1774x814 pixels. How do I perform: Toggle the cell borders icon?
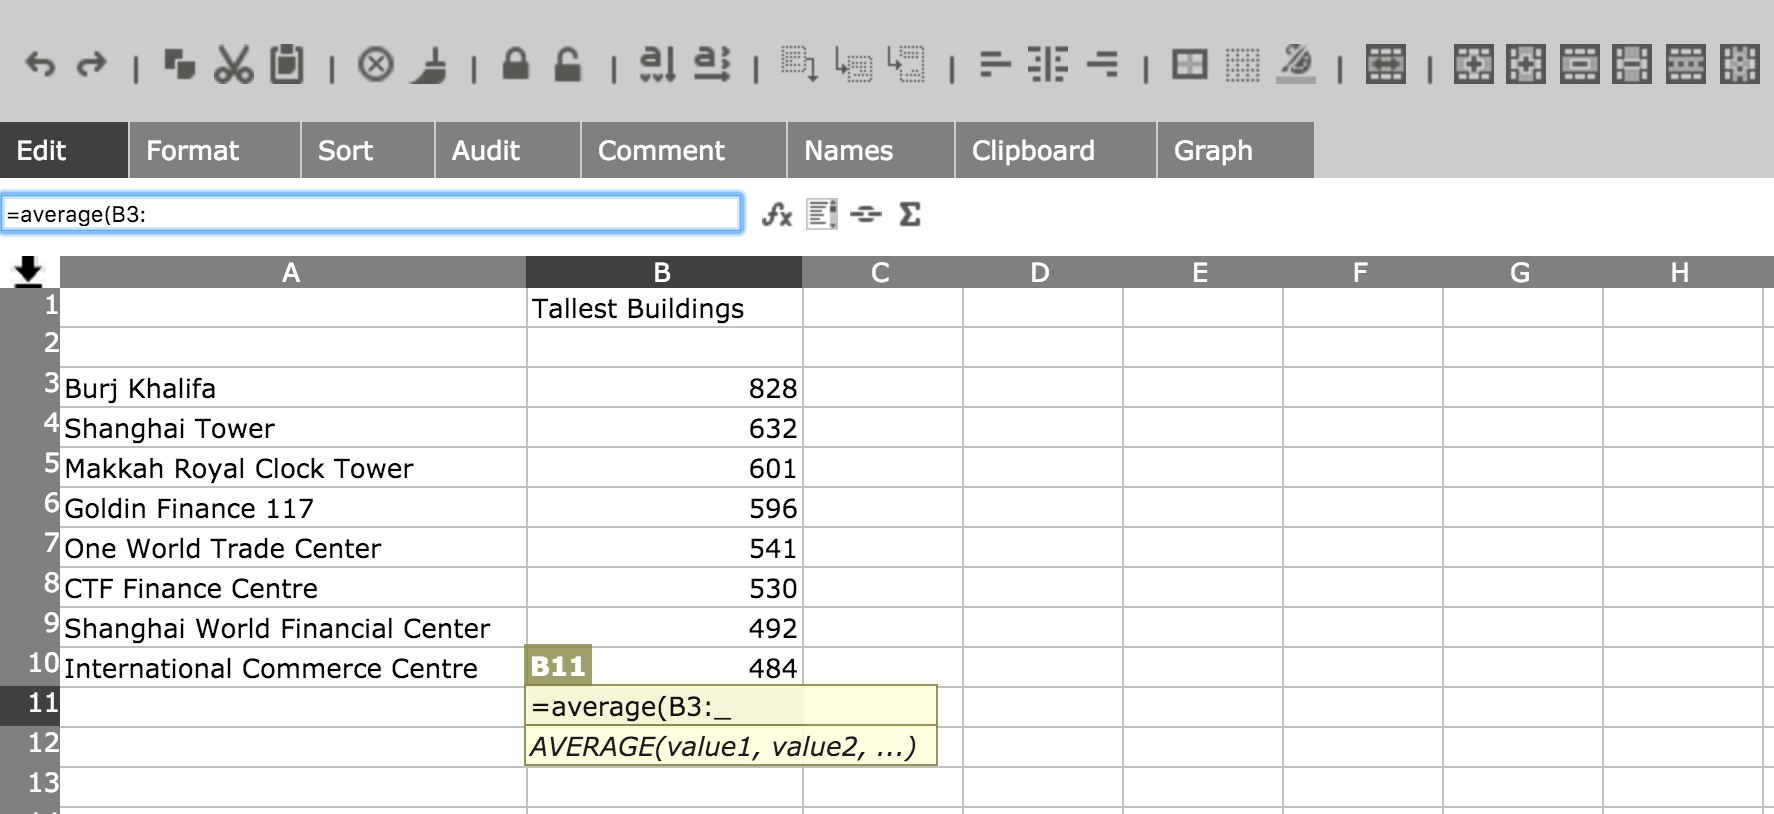point(1189,65)
